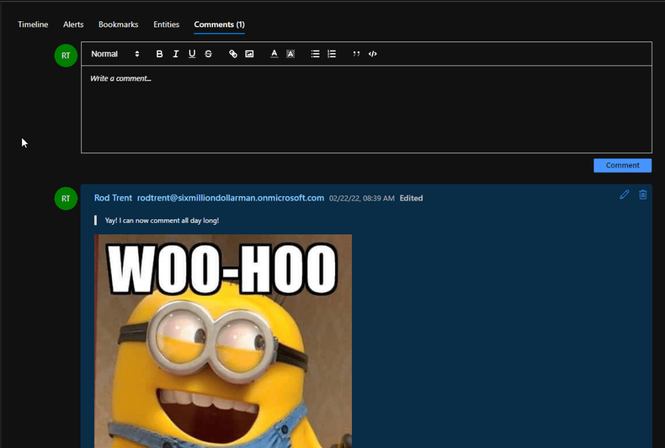Insert a numbered list
Image resolution: width=665 pixels, height=448 pixels.
pos(332,54)
